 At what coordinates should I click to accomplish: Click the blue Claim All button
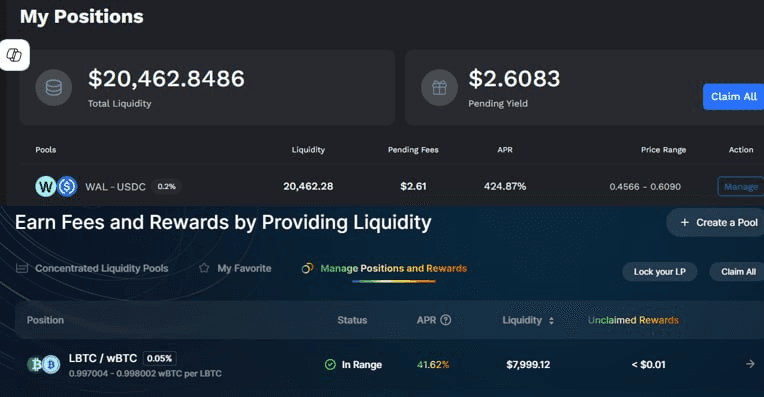[x=733, y=96]
